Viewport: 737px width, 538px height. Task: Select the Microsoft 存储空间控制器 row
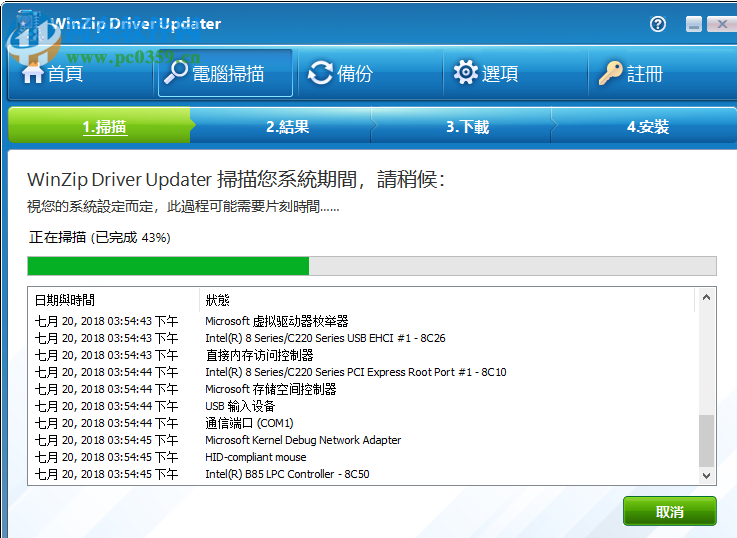tap(362, 389)
